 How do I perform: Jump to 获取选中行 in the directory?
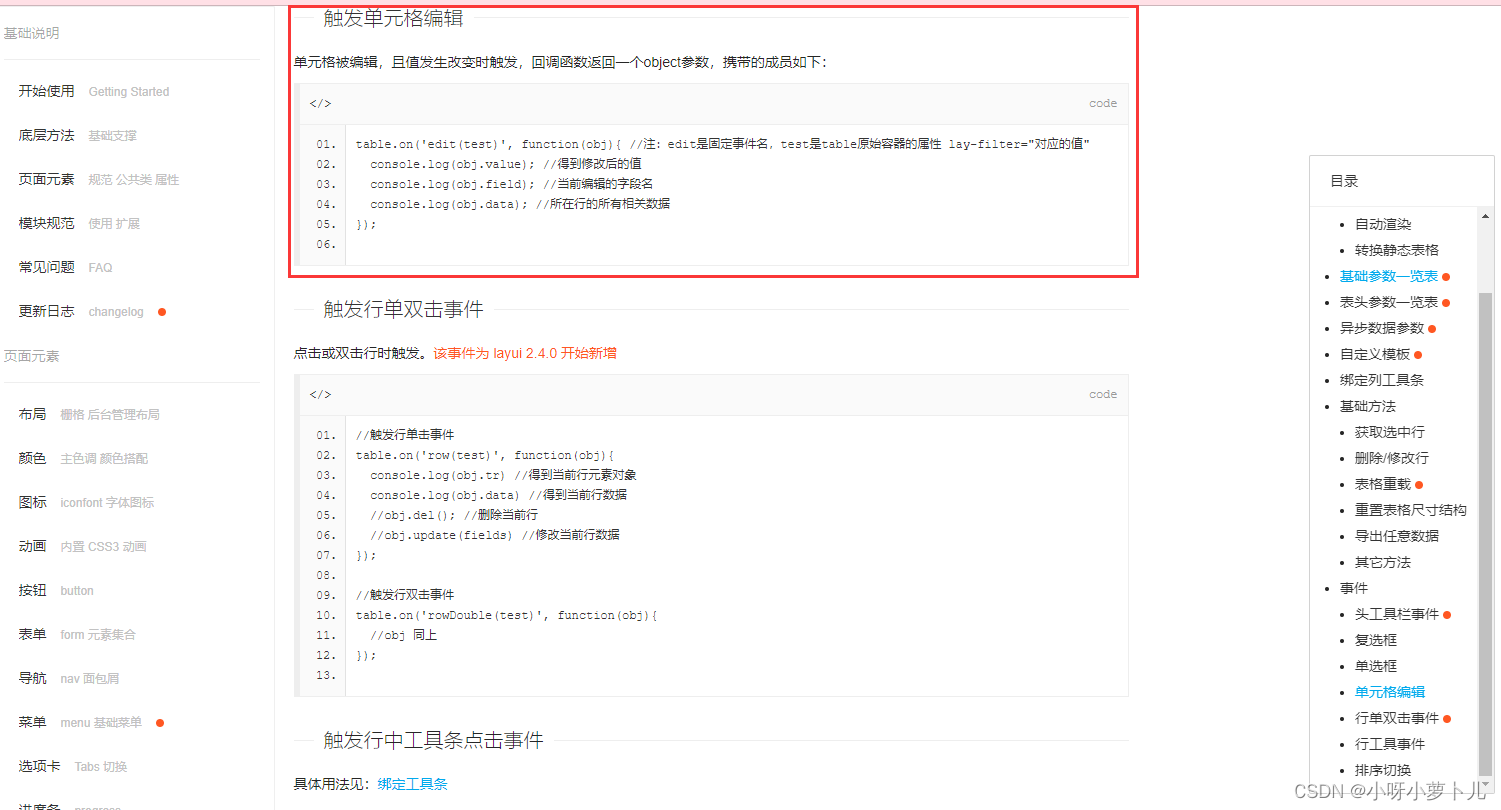point(1390,432)
